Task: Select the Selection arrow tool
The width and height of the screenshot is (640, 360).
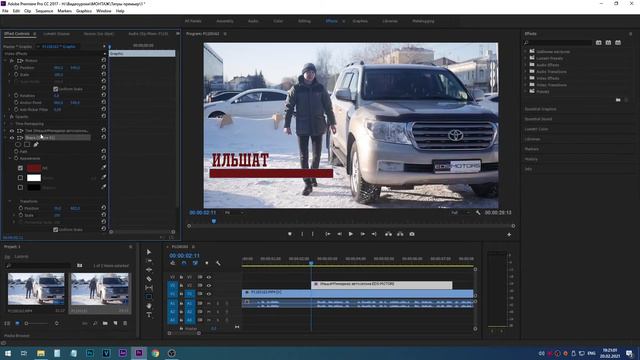Action: 149,252
